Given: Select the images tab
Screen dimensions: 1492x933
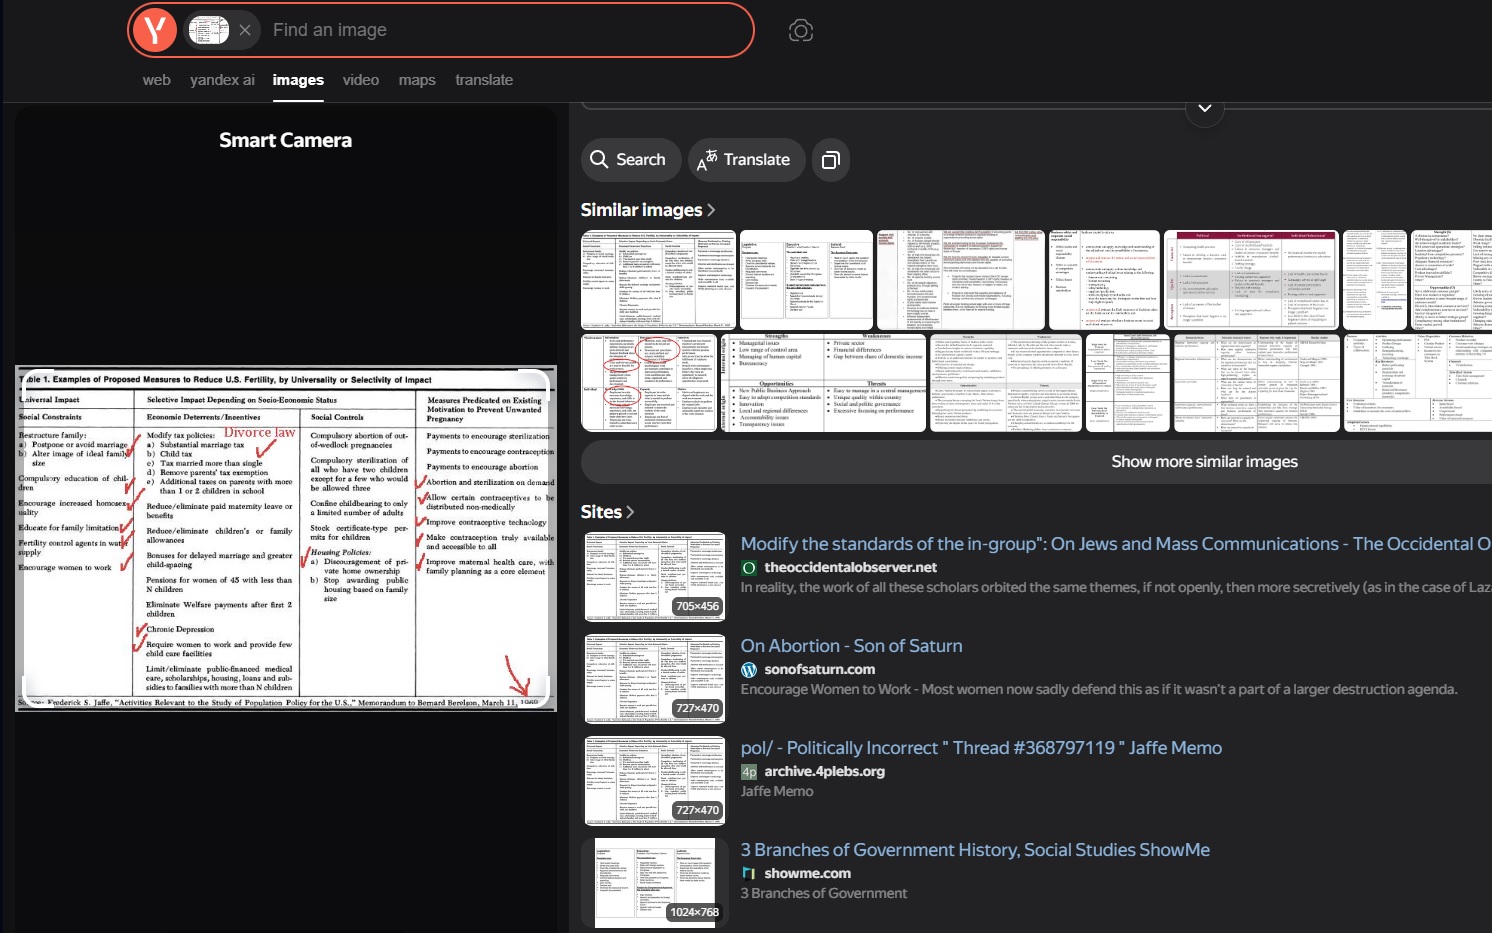Looking at the screenshot, I should tap(298, 80).
